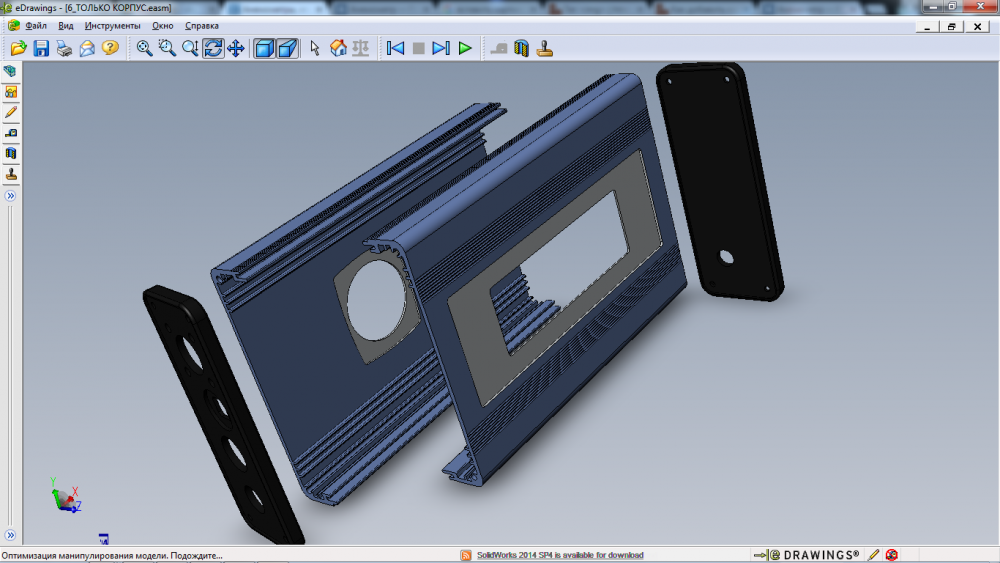Save the document with the floppy icon

tap(41, 48)
